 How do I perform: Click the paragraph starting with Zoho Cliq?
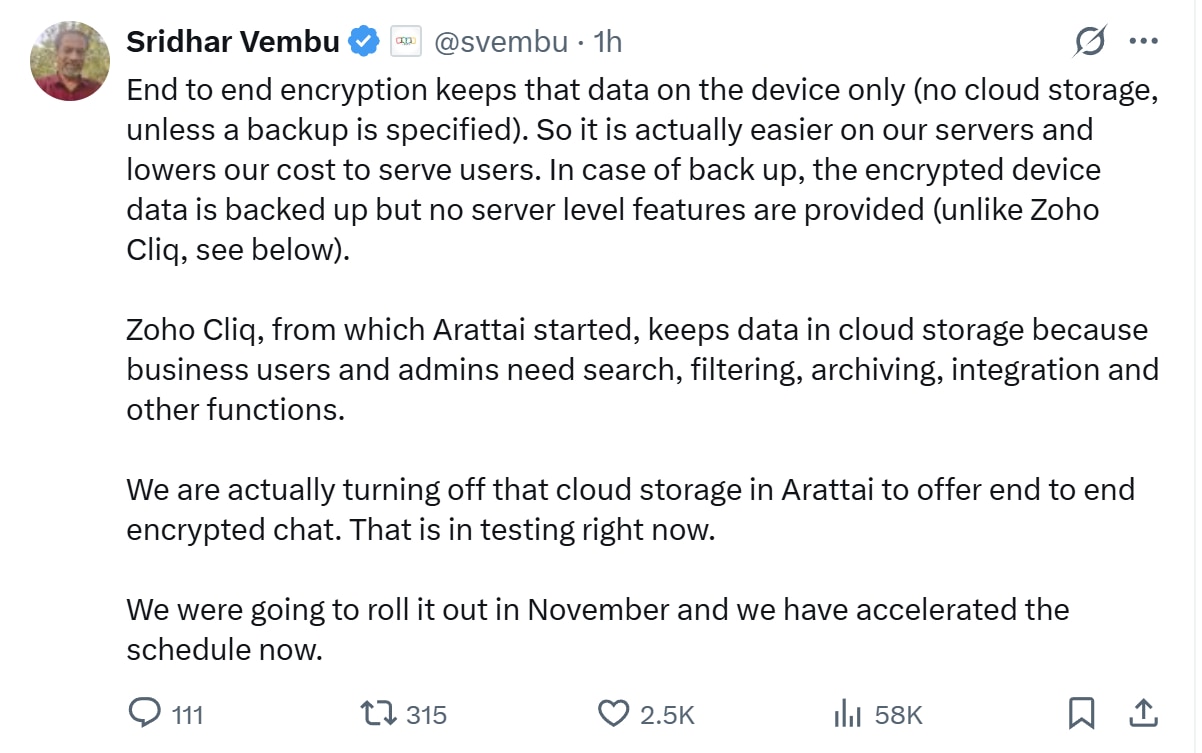(640, 370)
